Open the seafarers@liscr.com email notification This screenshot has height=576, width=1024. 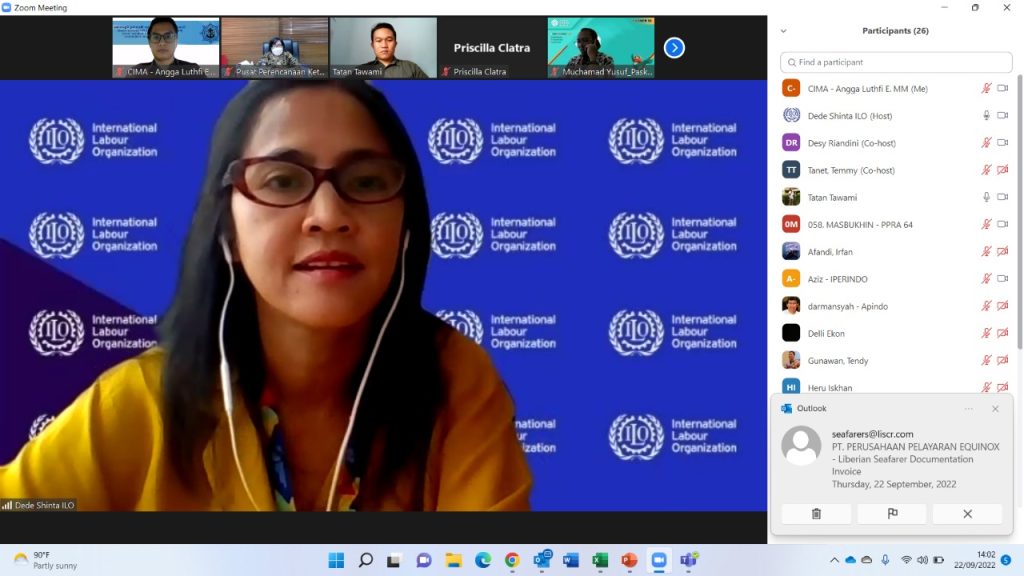[892, 459]
